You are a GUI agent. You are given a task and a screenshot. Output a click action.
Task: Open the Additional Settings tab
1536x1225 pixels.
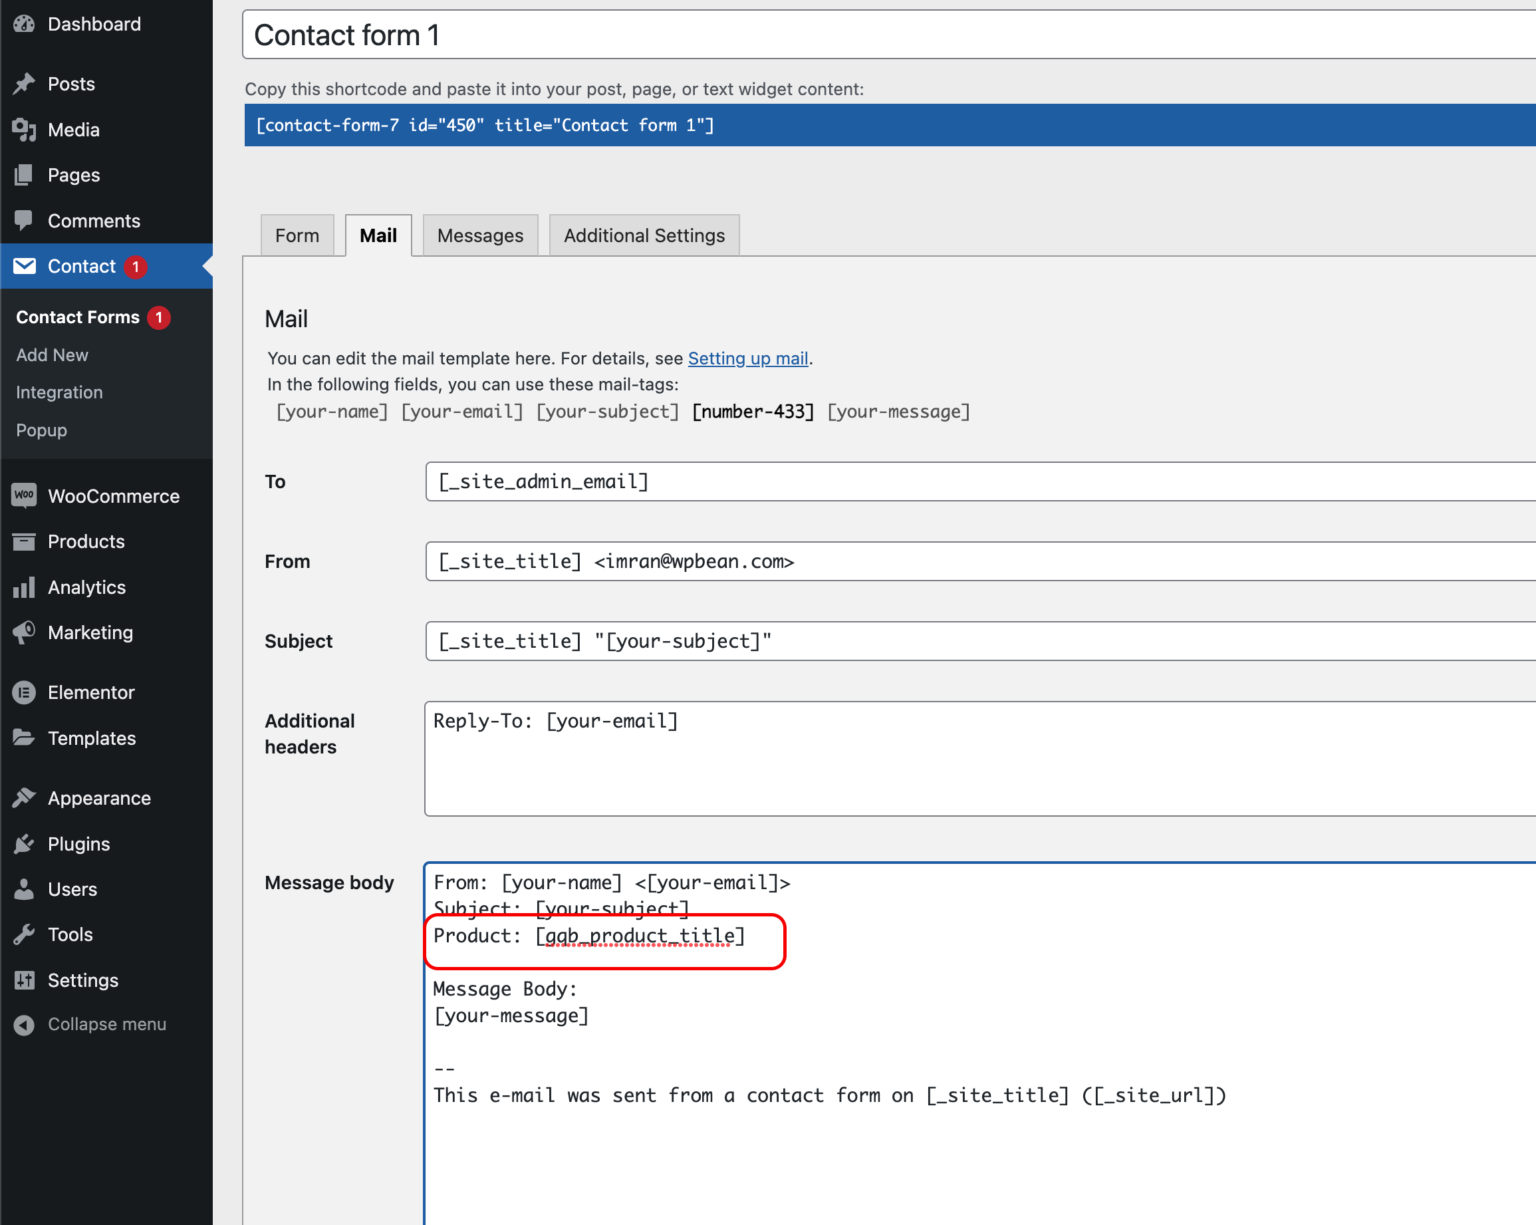click(x=644, y=235)
